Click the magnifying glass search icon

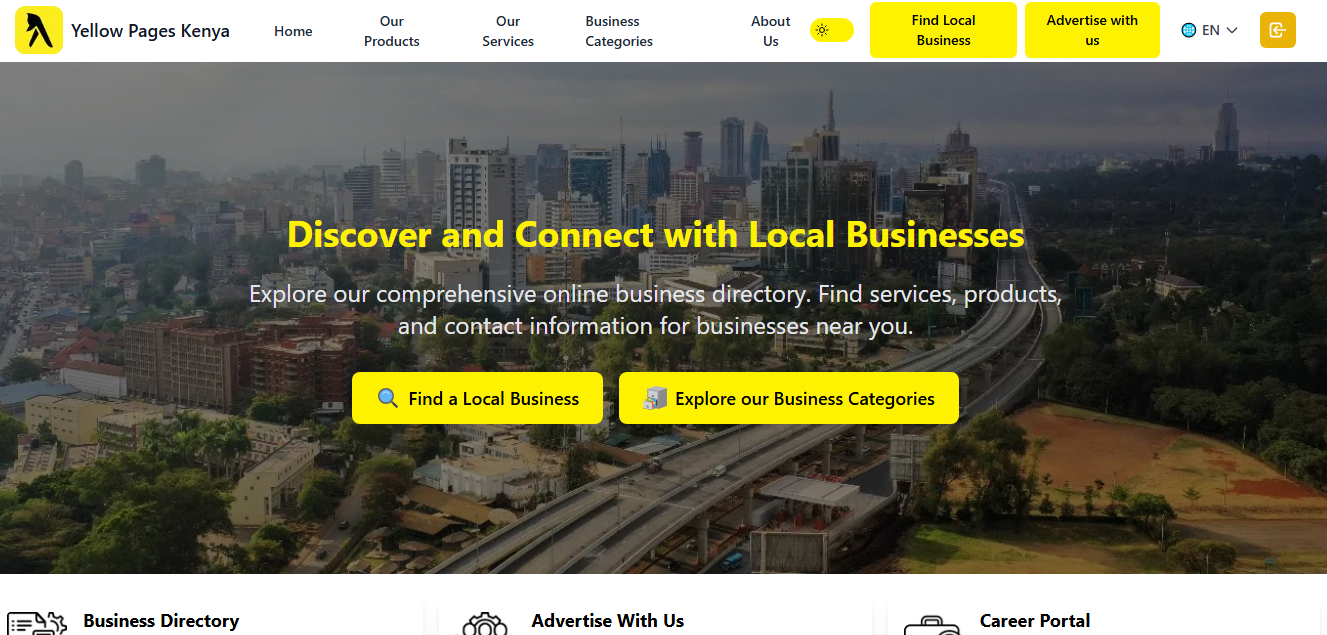[x=388, y=398]
